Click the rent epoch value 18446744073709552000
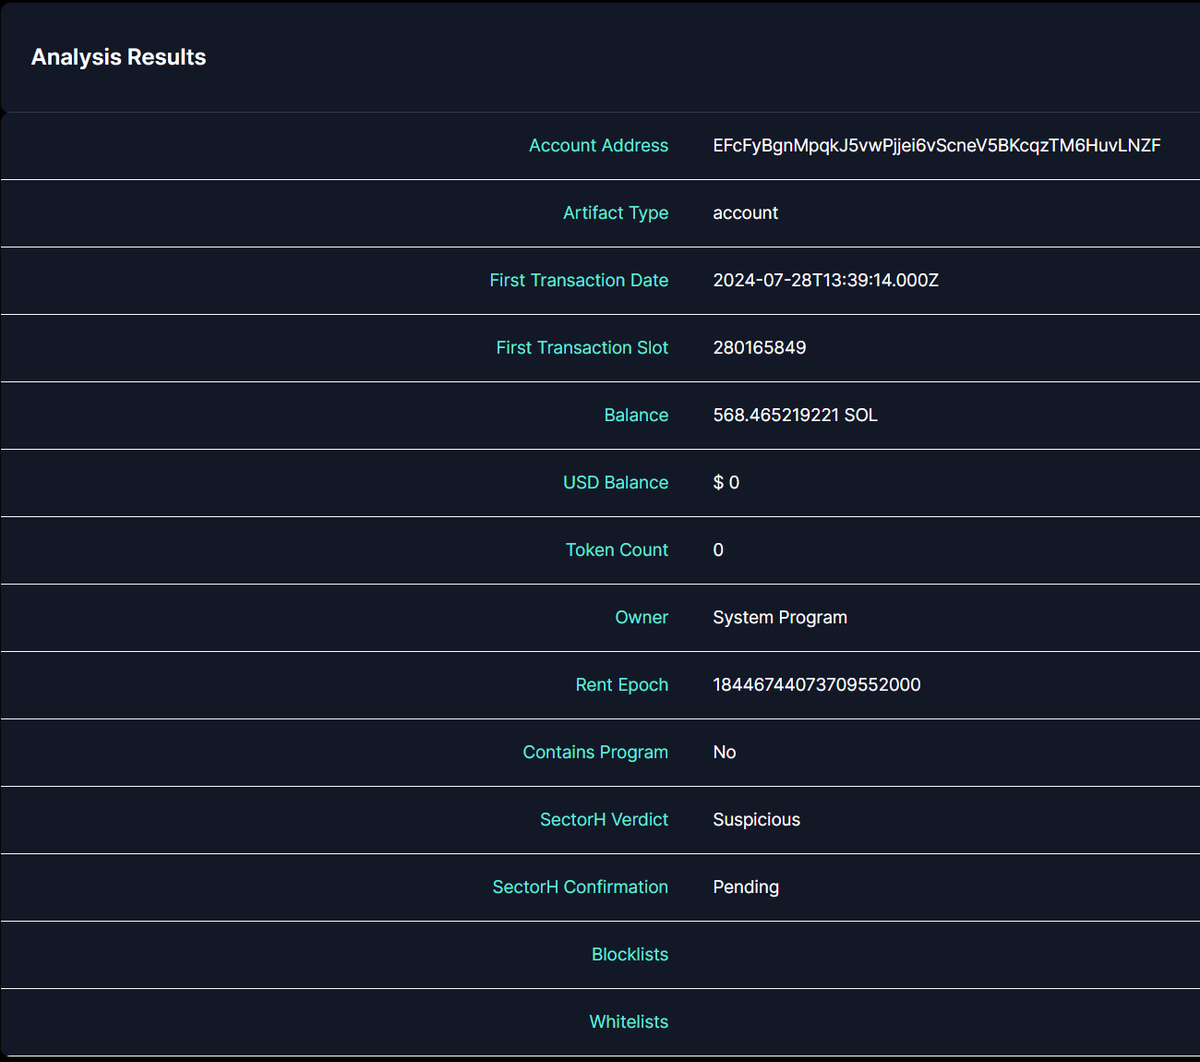This screenshot has height=1062, width=1200. point(817,685)
